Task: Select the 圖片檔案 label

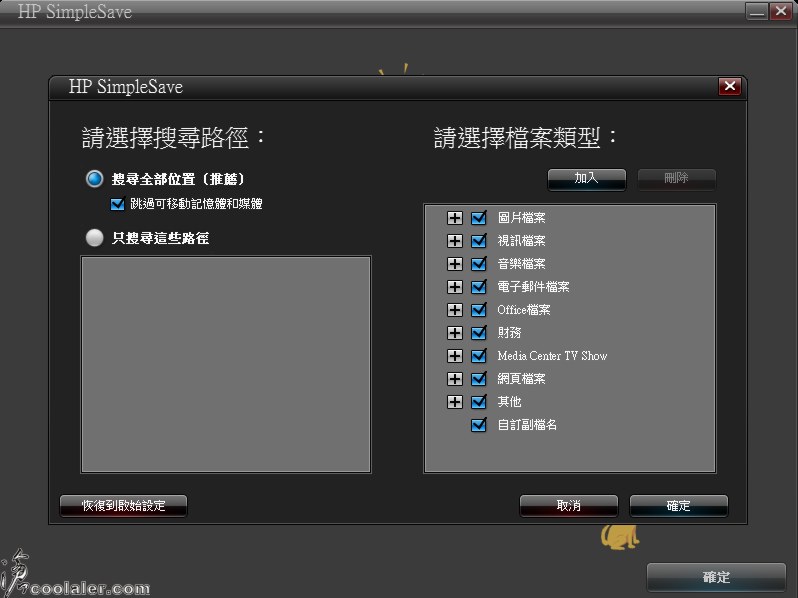Action: point(521,218)
